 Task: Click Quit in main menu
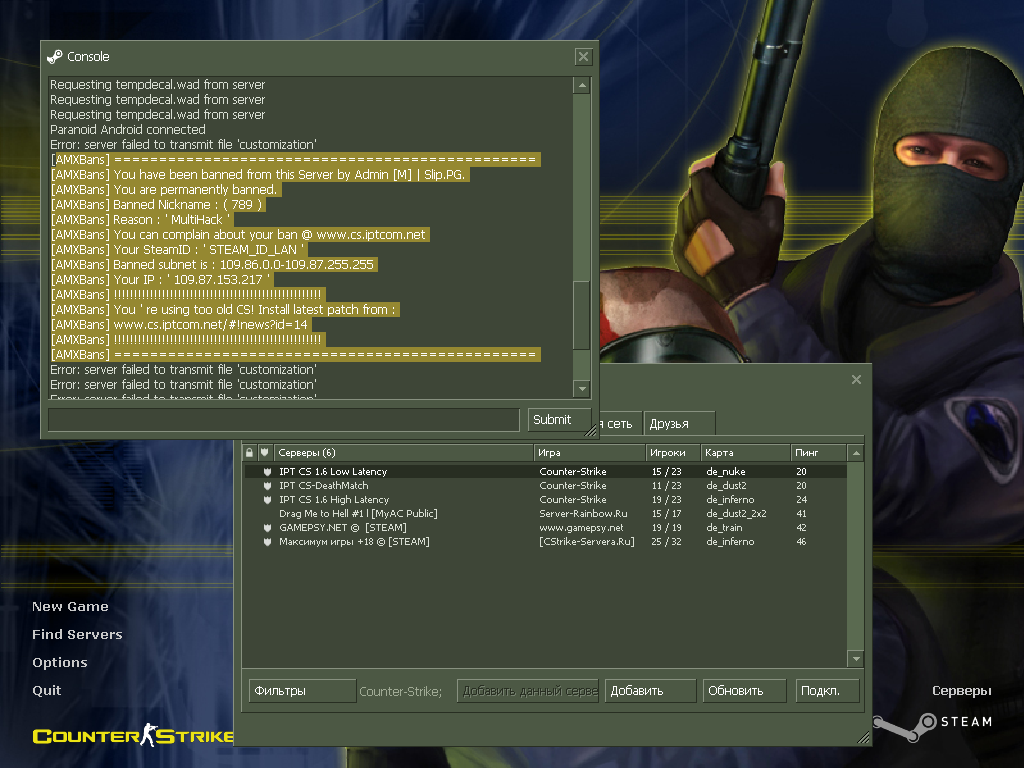[46, 691]
